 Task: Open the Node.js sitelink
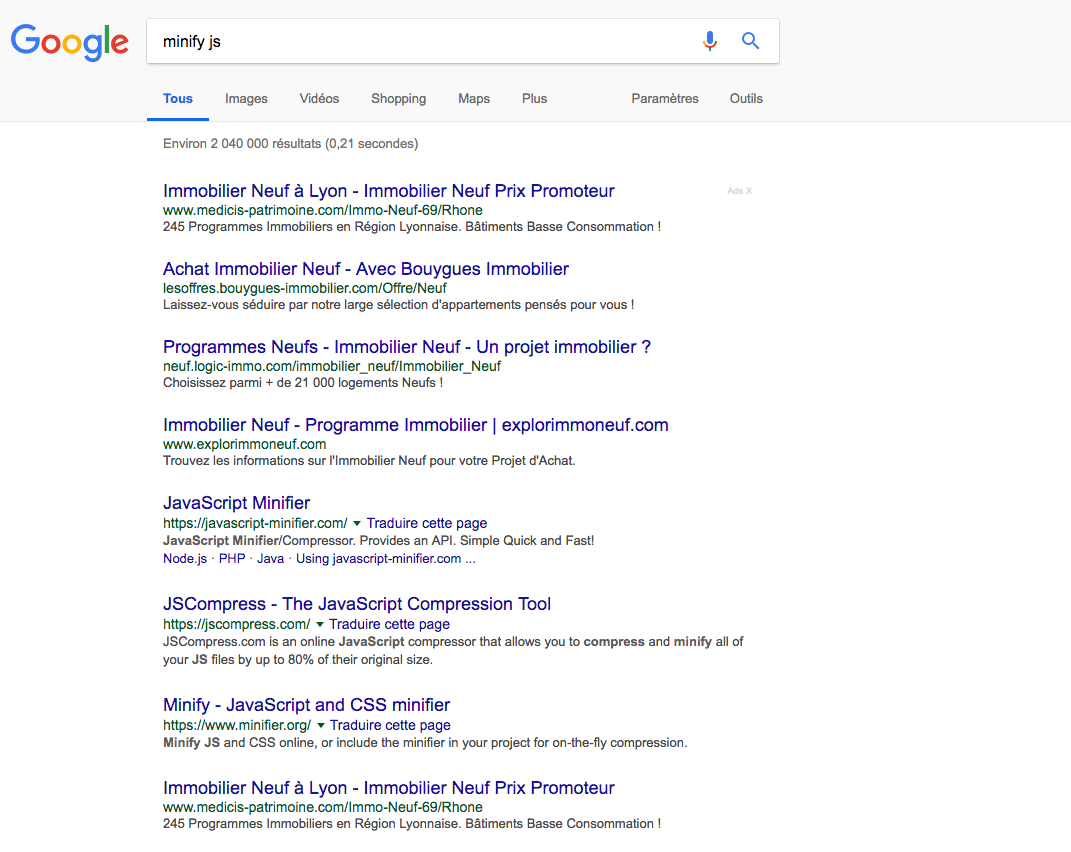(184, 558)
